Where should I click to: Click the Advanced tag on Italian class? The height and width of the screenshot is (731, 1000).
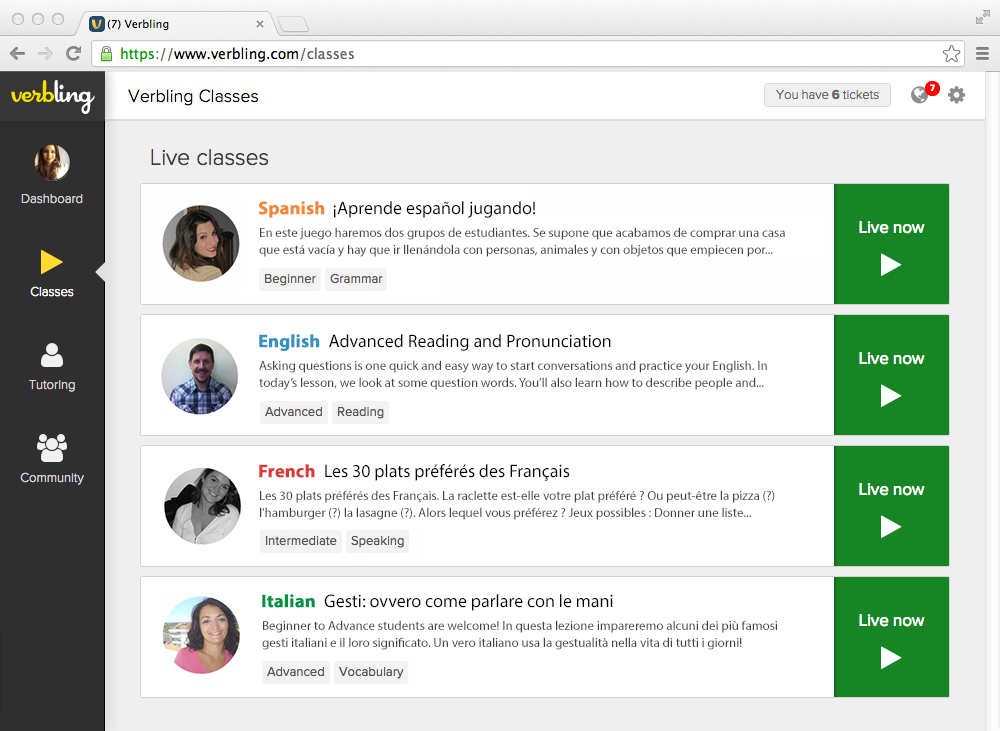point(295,672)
